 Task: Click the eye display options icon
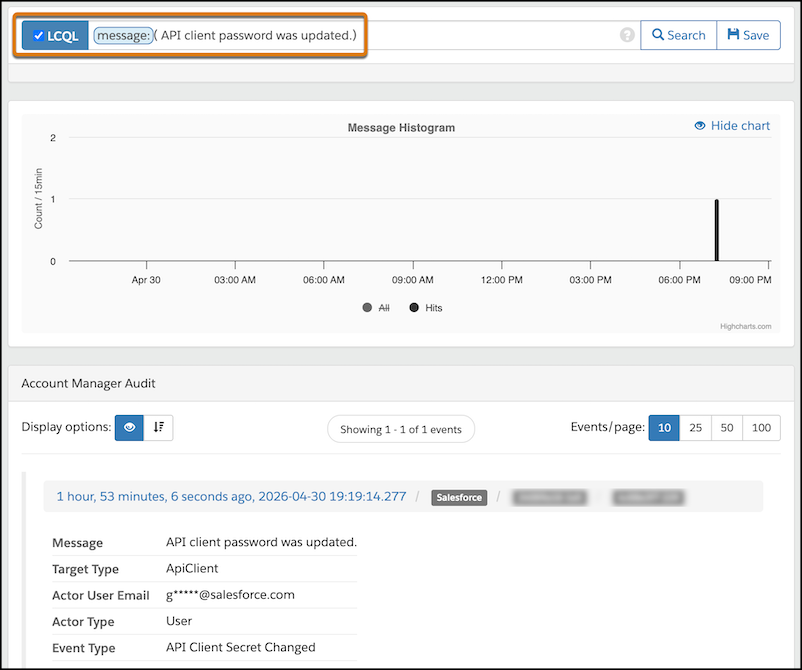129,427
